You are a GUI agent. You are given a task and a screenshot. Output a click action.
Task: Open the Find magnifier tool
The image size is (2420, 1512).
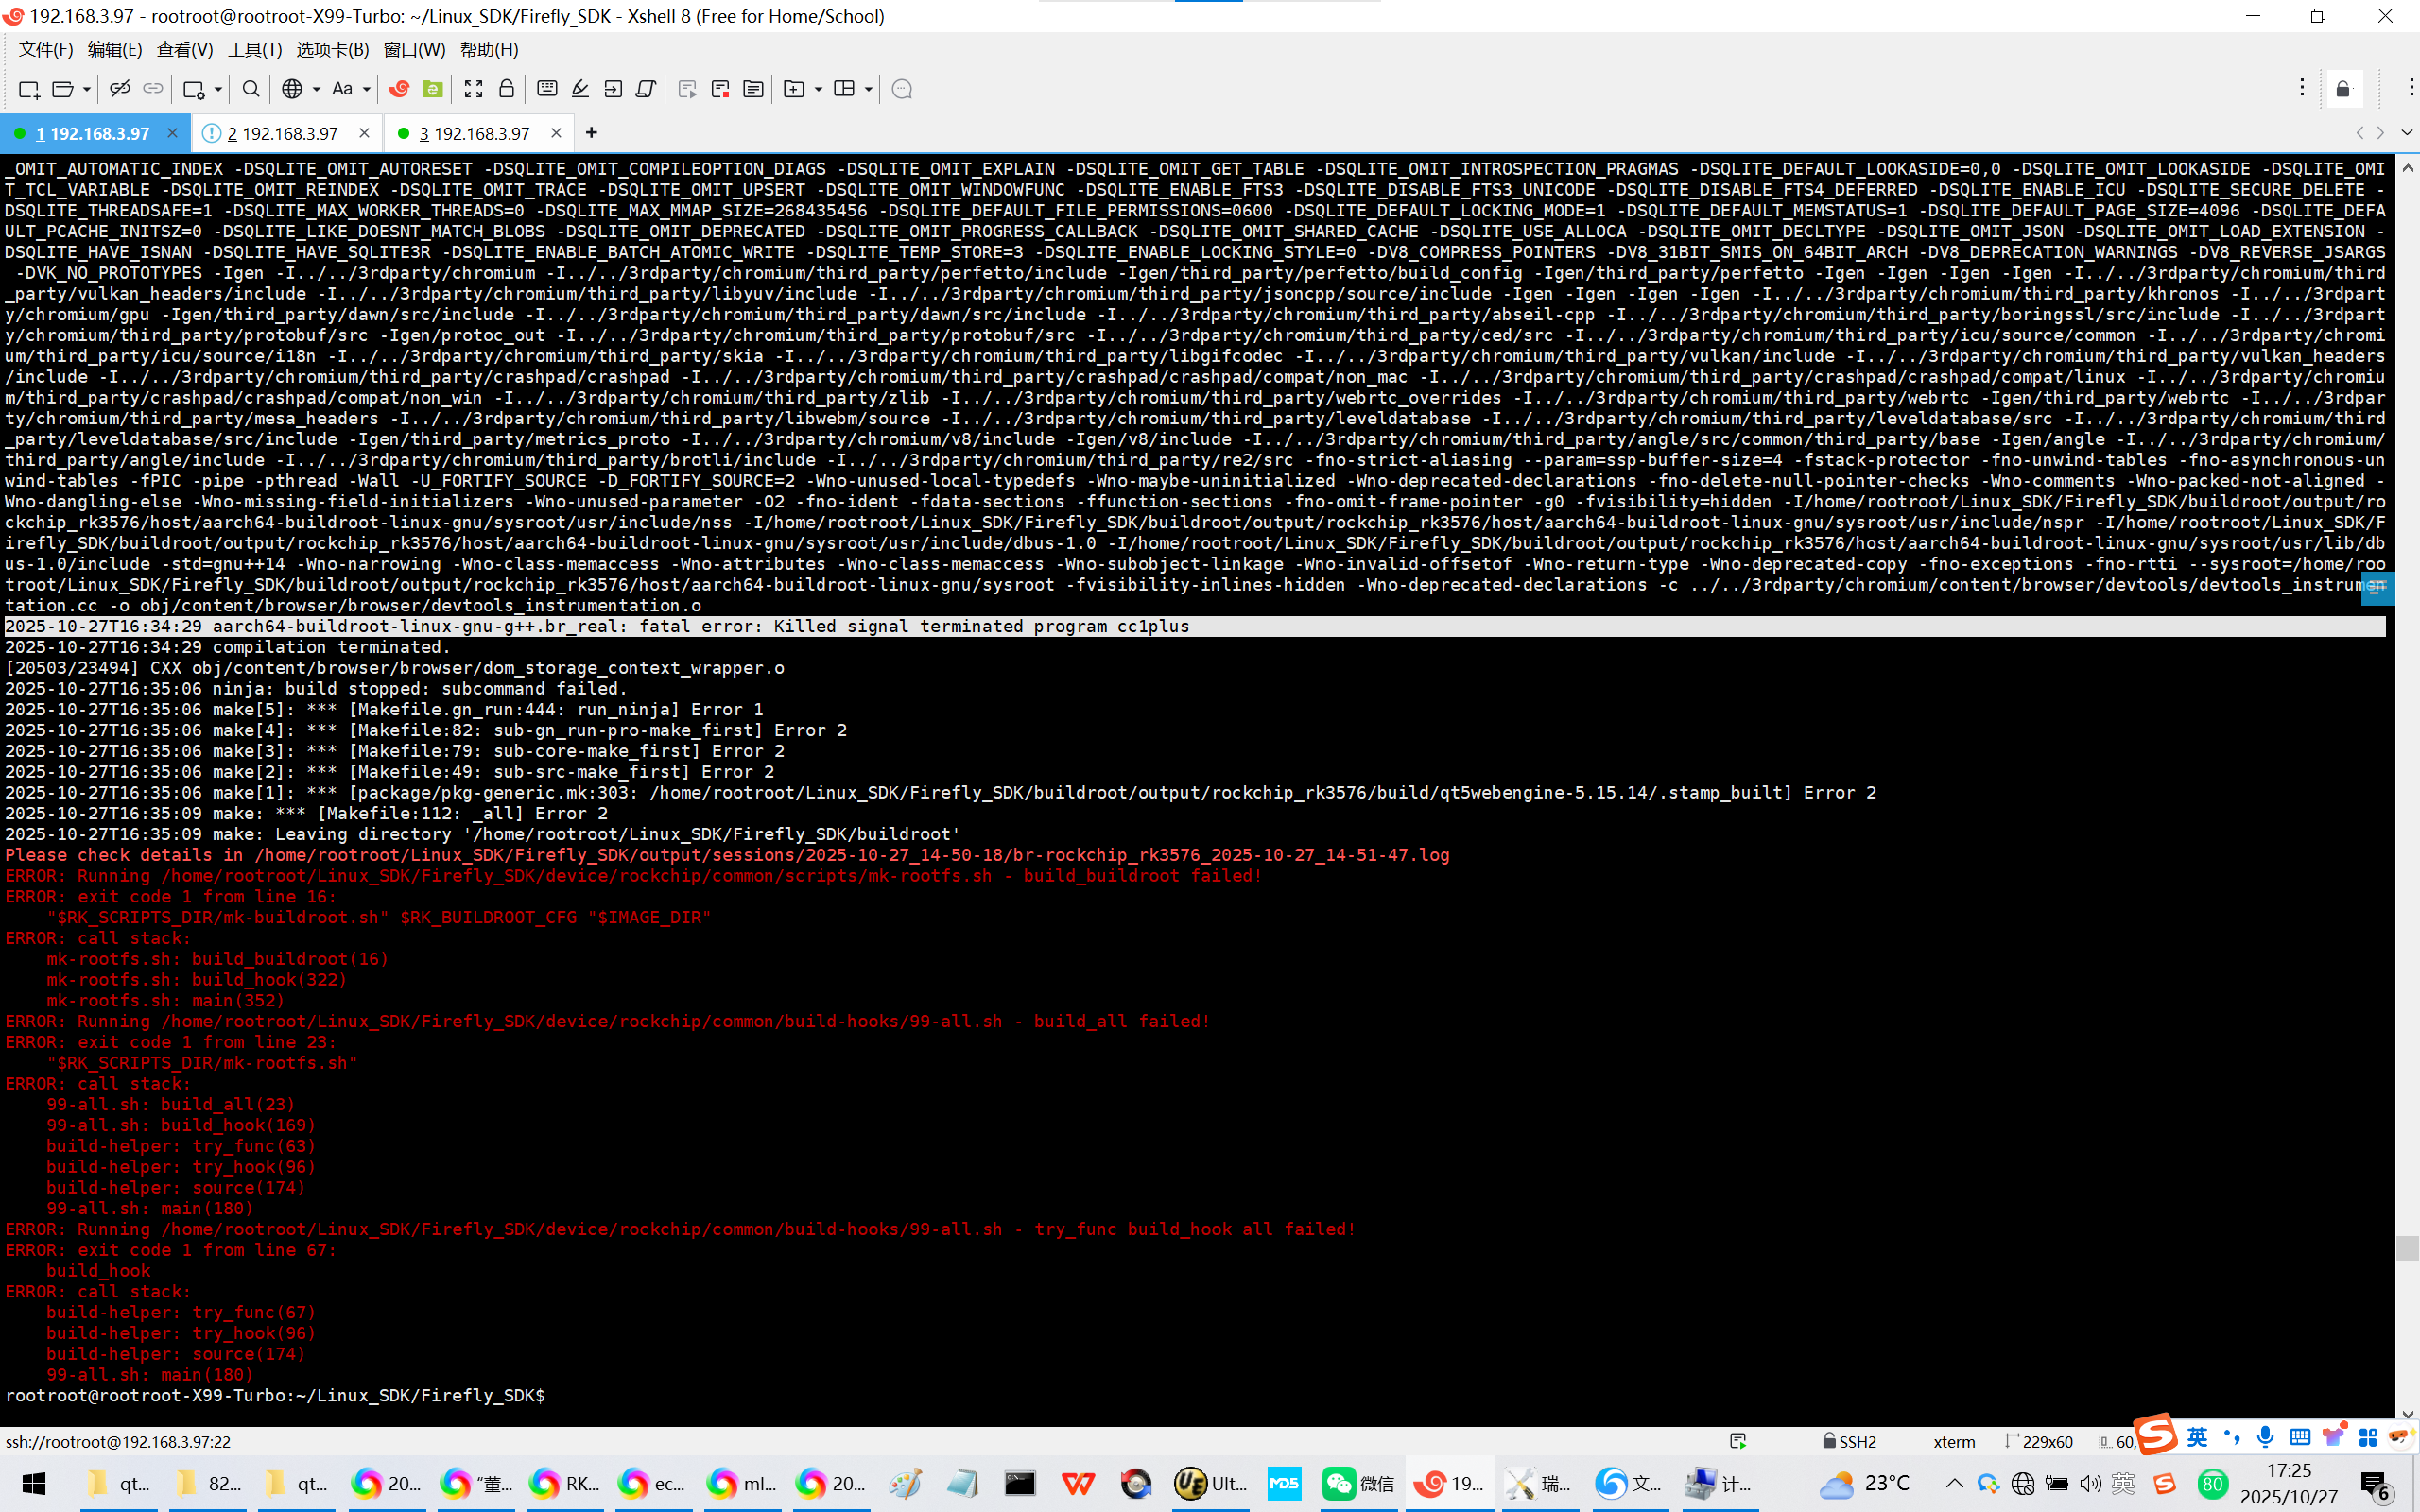tap(251, 89)
